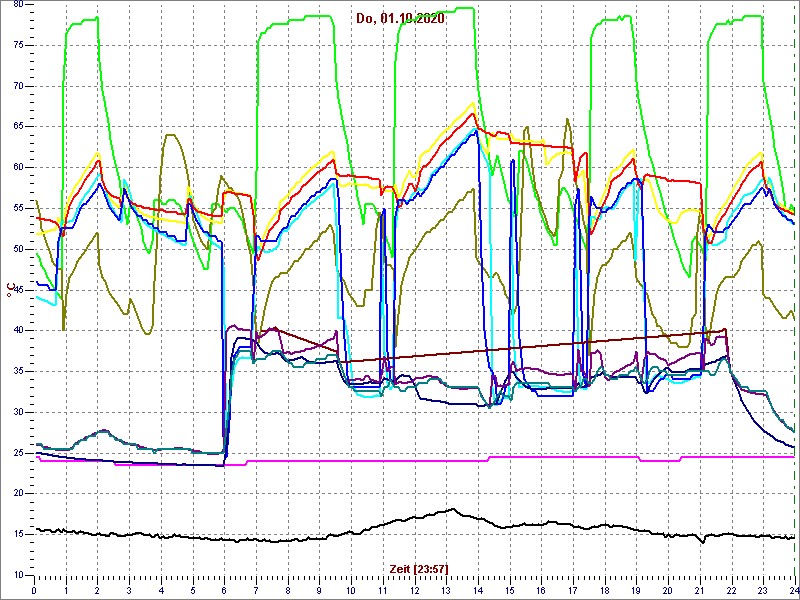Image resolution: width=800 pixels, height=600 pixels.
Task: Select the 55 value on the temperature axis
Action: (x=17, y=208)
